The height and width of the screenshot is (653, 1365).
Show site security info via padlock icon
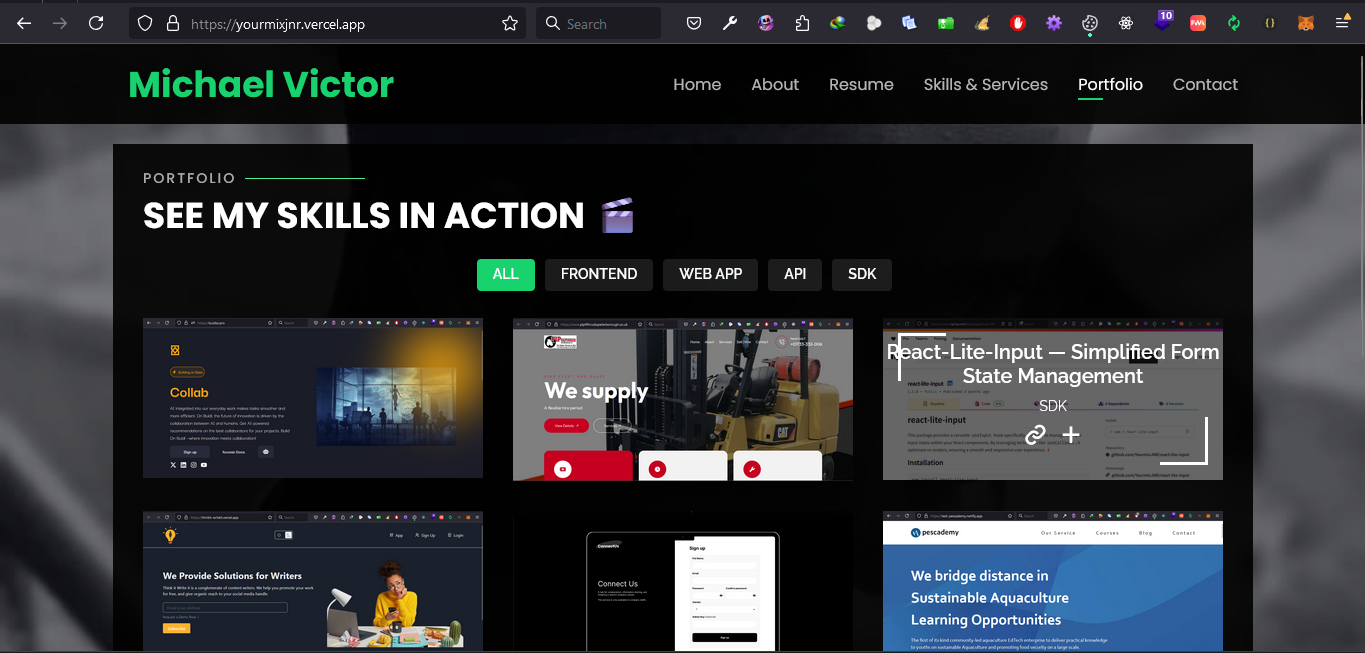(x=173, y=23)
